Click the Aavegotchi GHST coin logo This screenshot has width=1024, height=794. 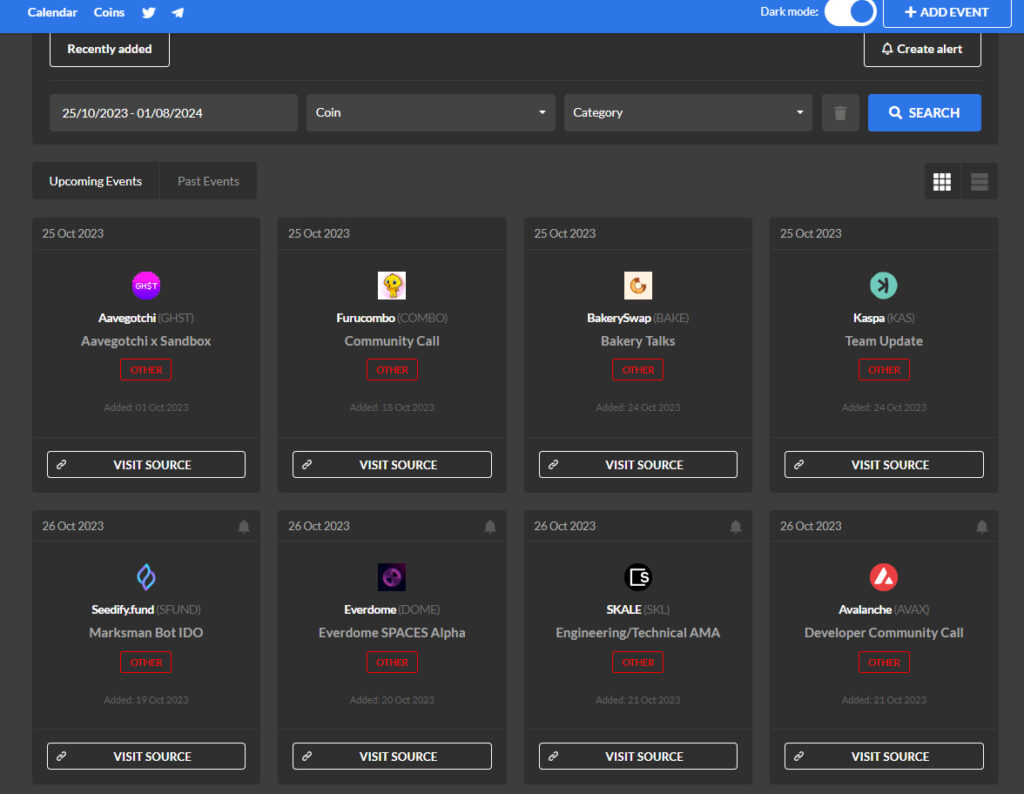click(x=146, y=285)
